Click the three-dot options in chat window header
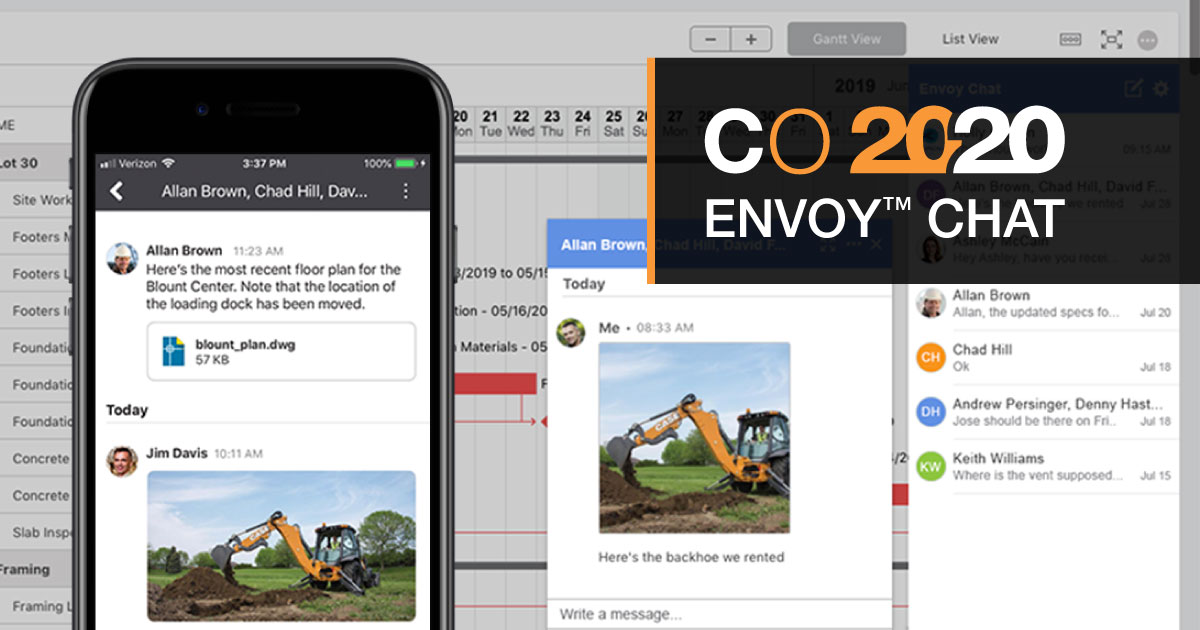The width and height of the screenshot is (1200, 630). (853, 244)
